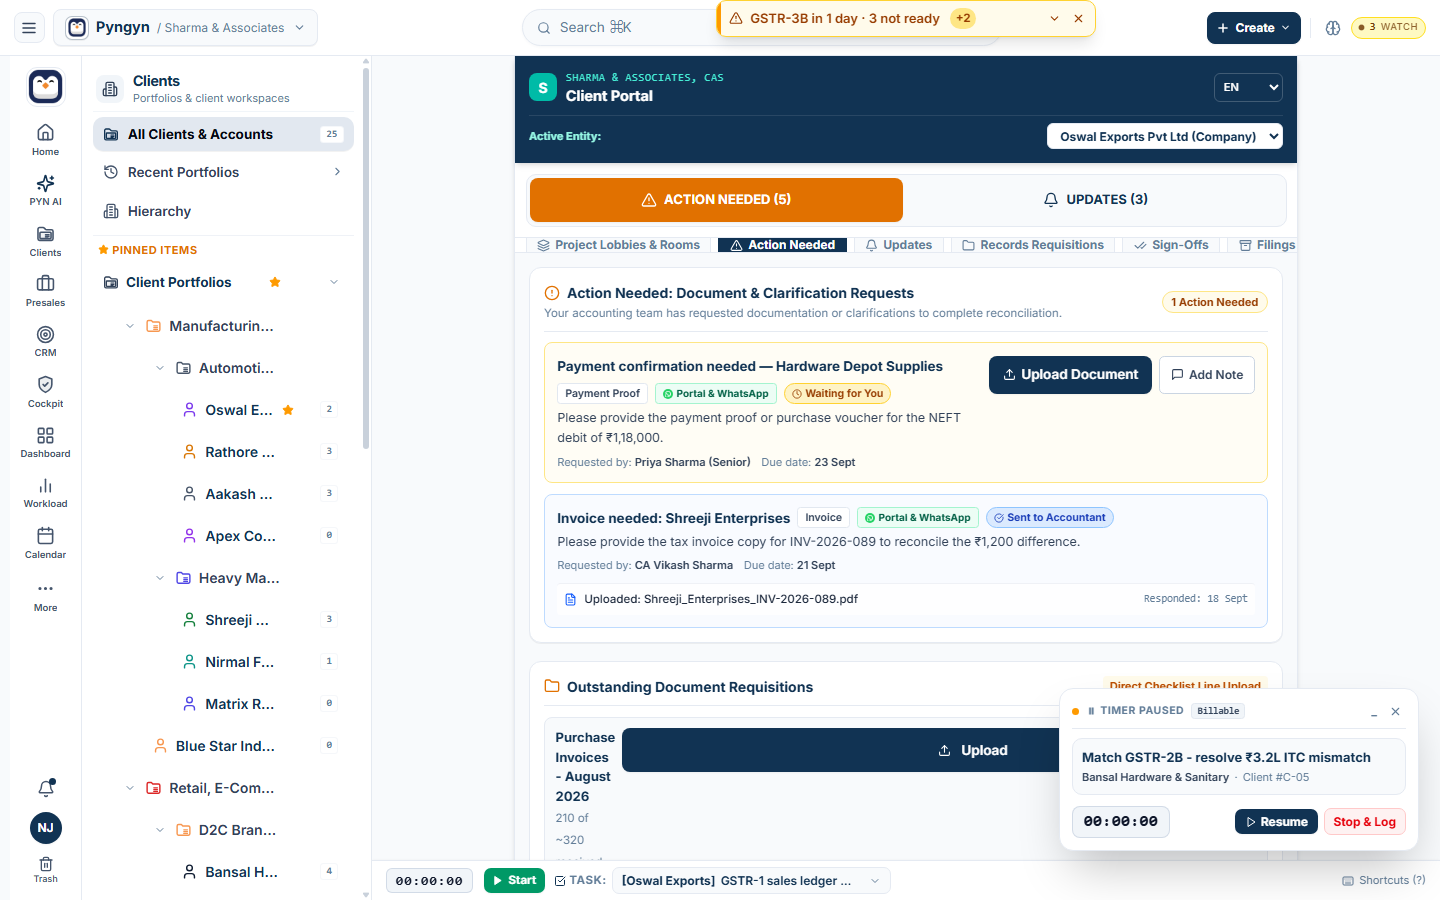Screen dimensions: 1440x900
Task: Toggle star on Client Portfolios
Action: click(x=275, y=282)
